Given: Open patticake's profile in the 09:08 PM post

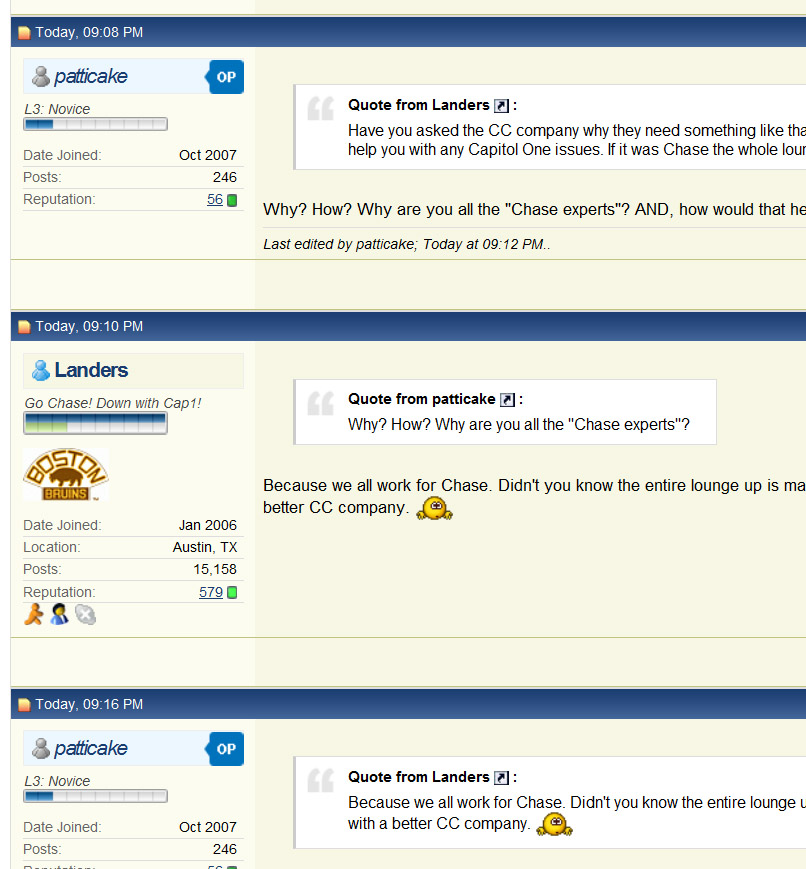Looking at the screenshot, I should (91, 76).
